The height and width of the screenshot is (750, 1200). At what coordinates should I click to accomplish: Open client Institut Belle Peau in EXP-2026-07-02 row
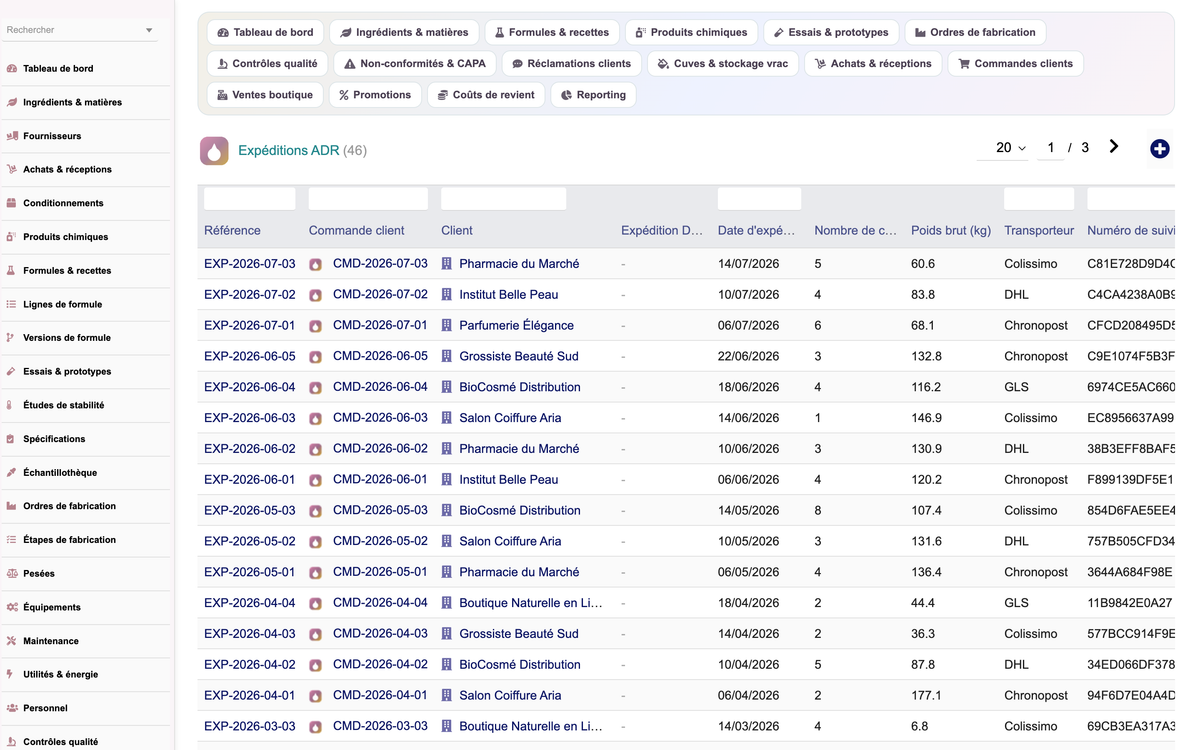509,295
